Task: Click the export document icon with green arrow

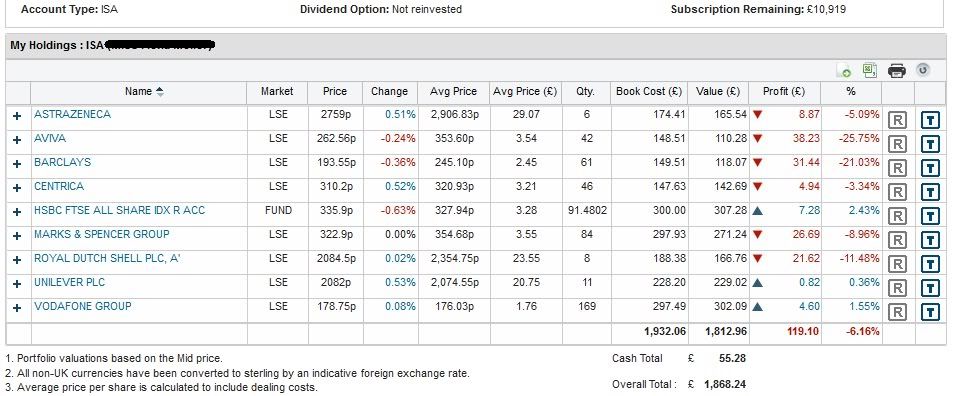Action: pos(844,71)
